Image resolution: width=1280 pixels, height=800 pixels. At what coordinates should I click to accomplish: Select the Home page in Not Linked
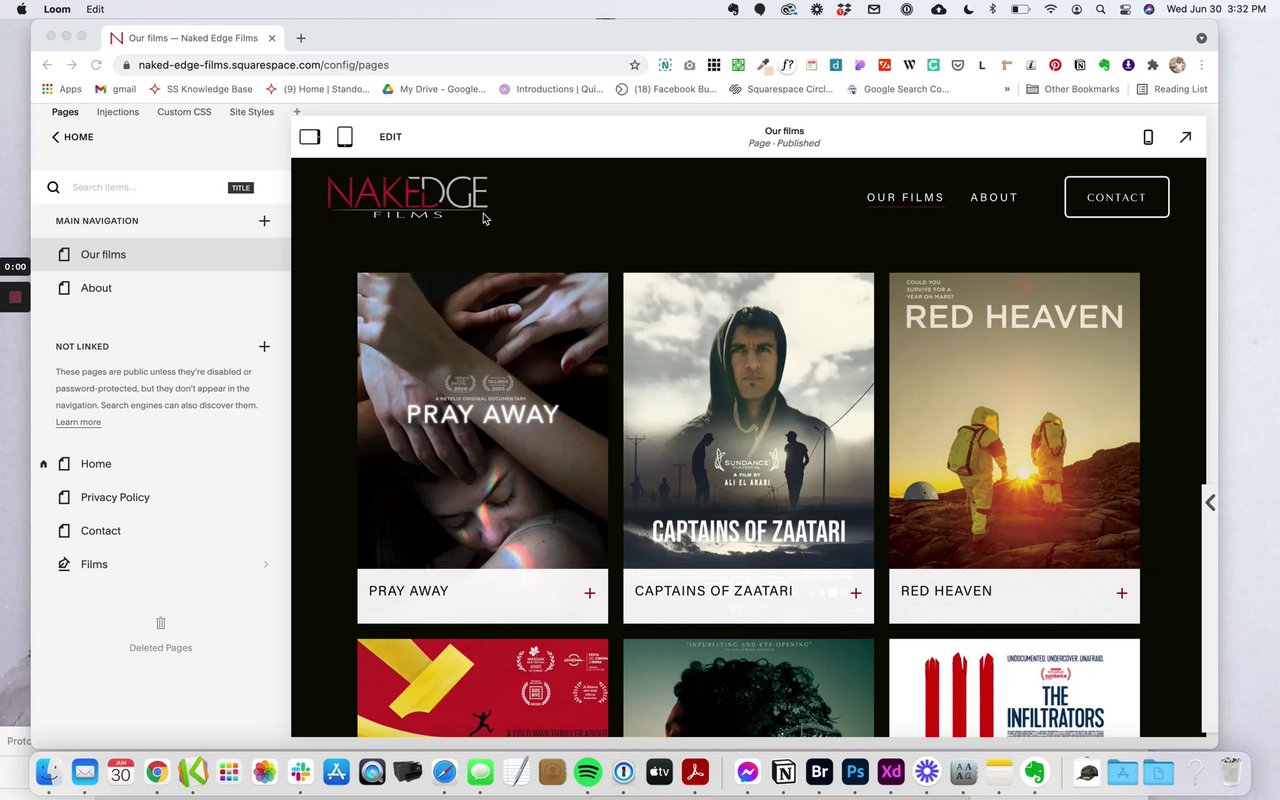(161, 464)
